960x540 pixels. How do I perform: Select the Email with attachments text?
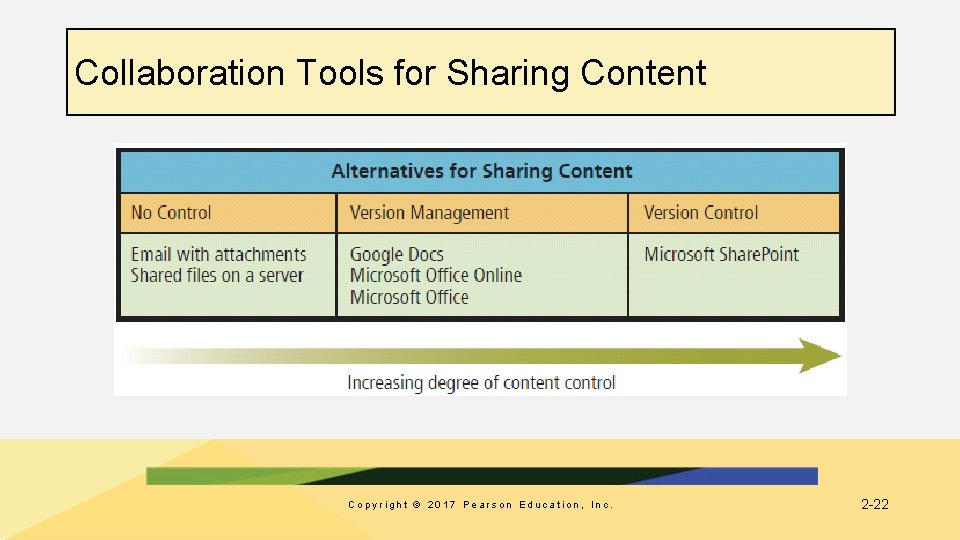[x=219, y=254]
